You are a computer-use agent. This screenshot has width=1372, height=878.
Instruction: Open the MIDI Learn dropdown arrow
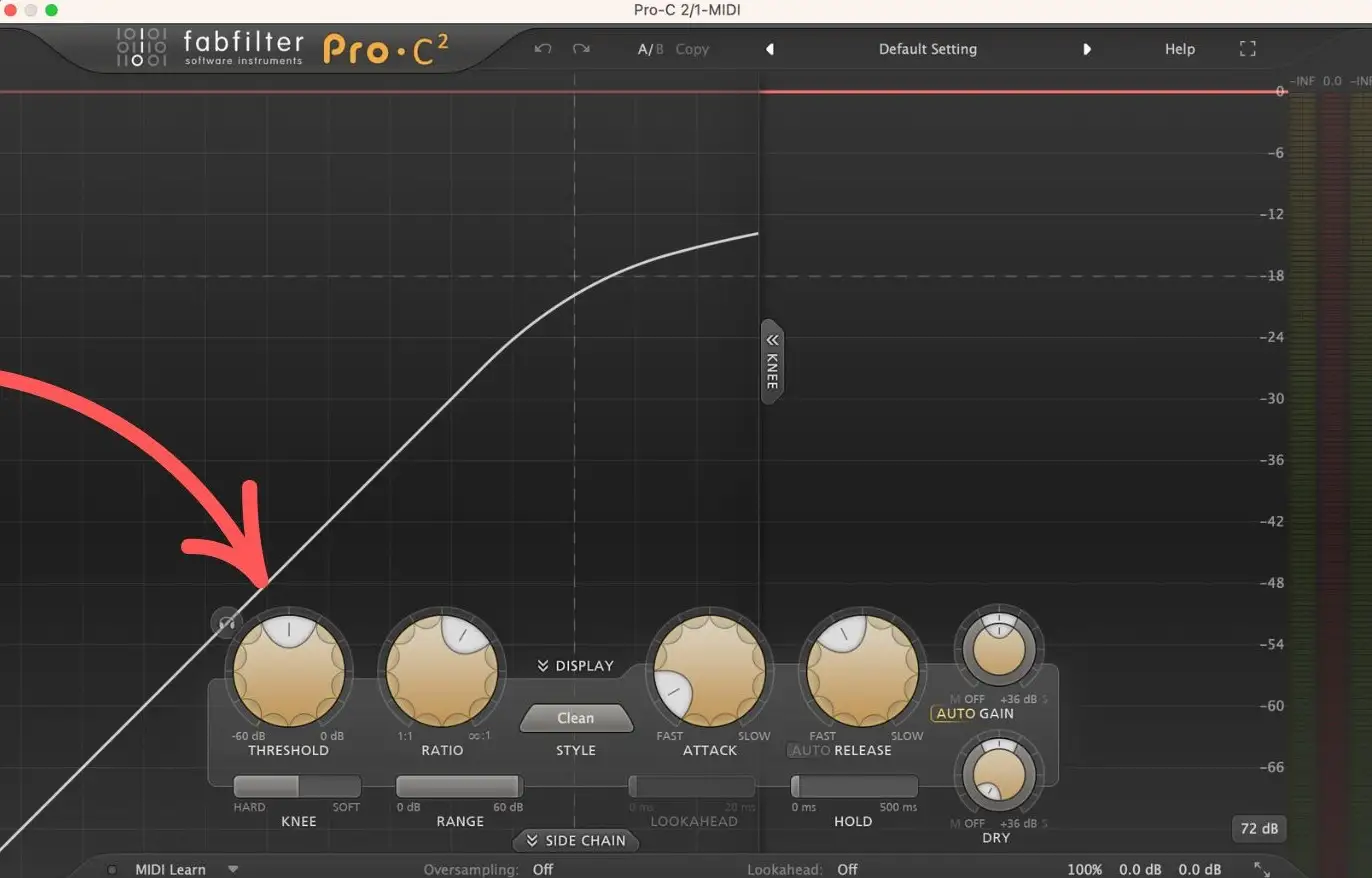(233, 869)
